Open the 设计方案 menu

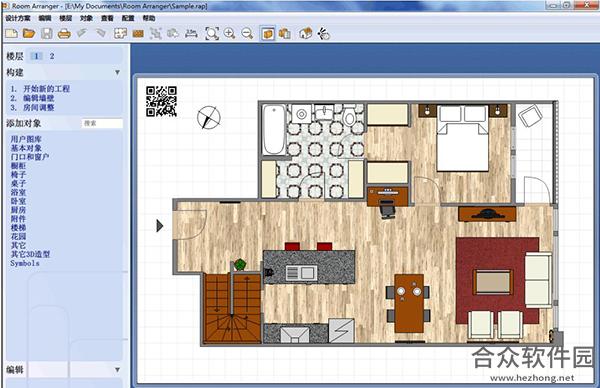tap(18, 18)
